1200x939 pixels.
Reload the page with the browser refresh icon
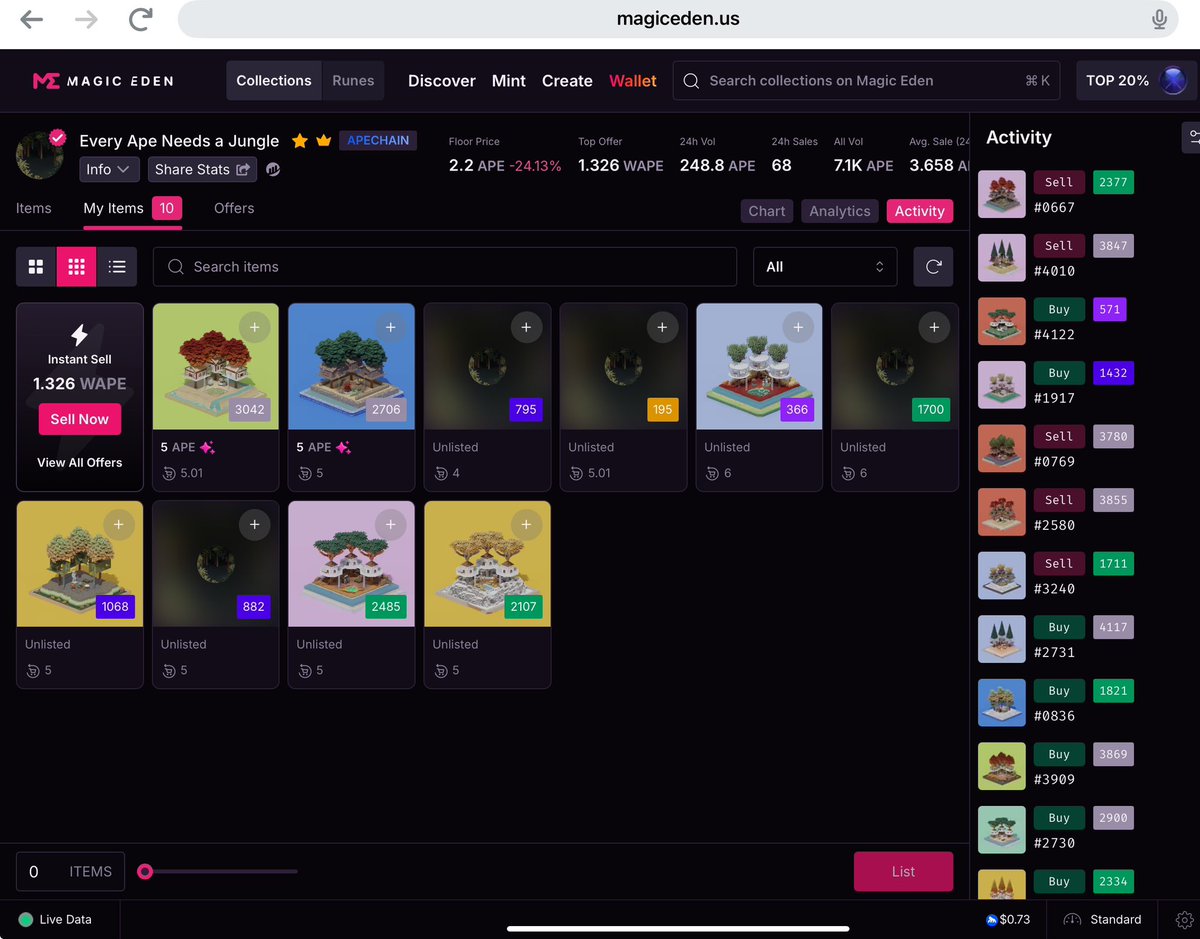click(141, 19)
